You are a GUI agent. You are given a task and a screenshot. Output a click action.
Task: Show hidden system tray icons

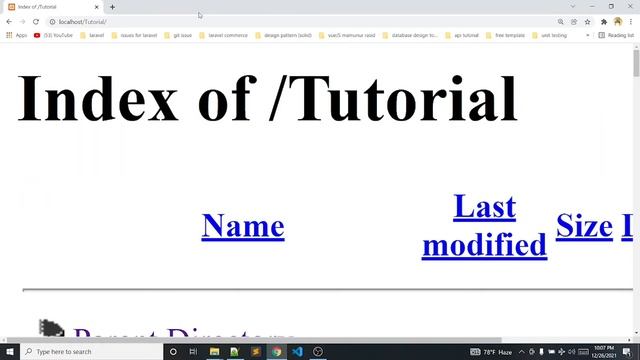click(521, 352)
